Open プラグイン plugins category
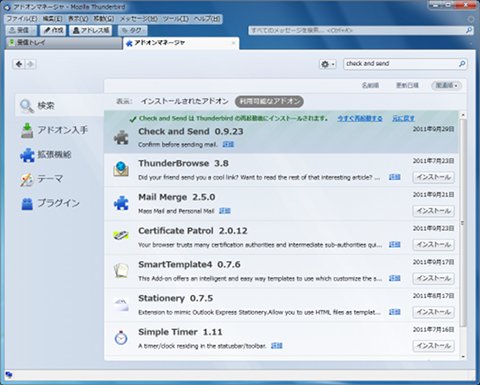The height and width of the screenshot is (385, 480). (x=59, y=203)
